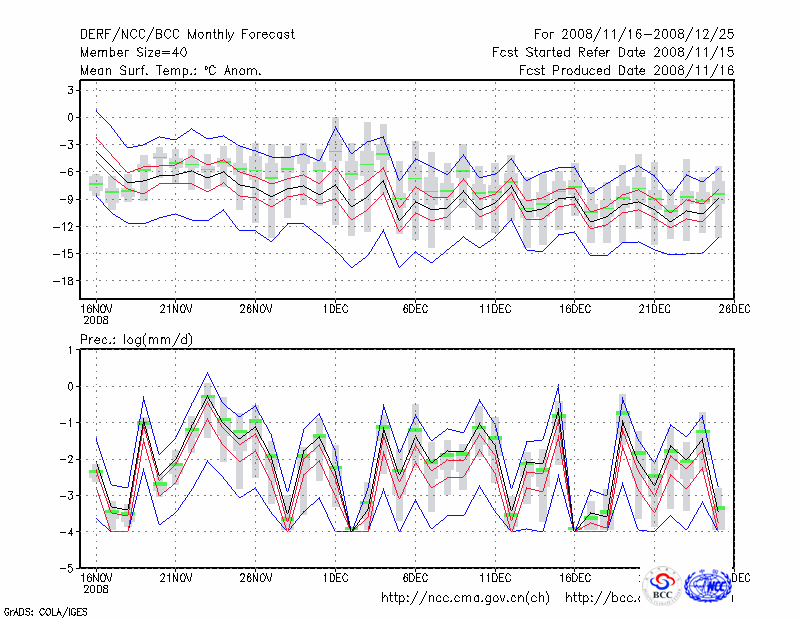800x618 pixels.
Task: Click the -5 value on precipitation y-axis
Action: tap(67, 568)
